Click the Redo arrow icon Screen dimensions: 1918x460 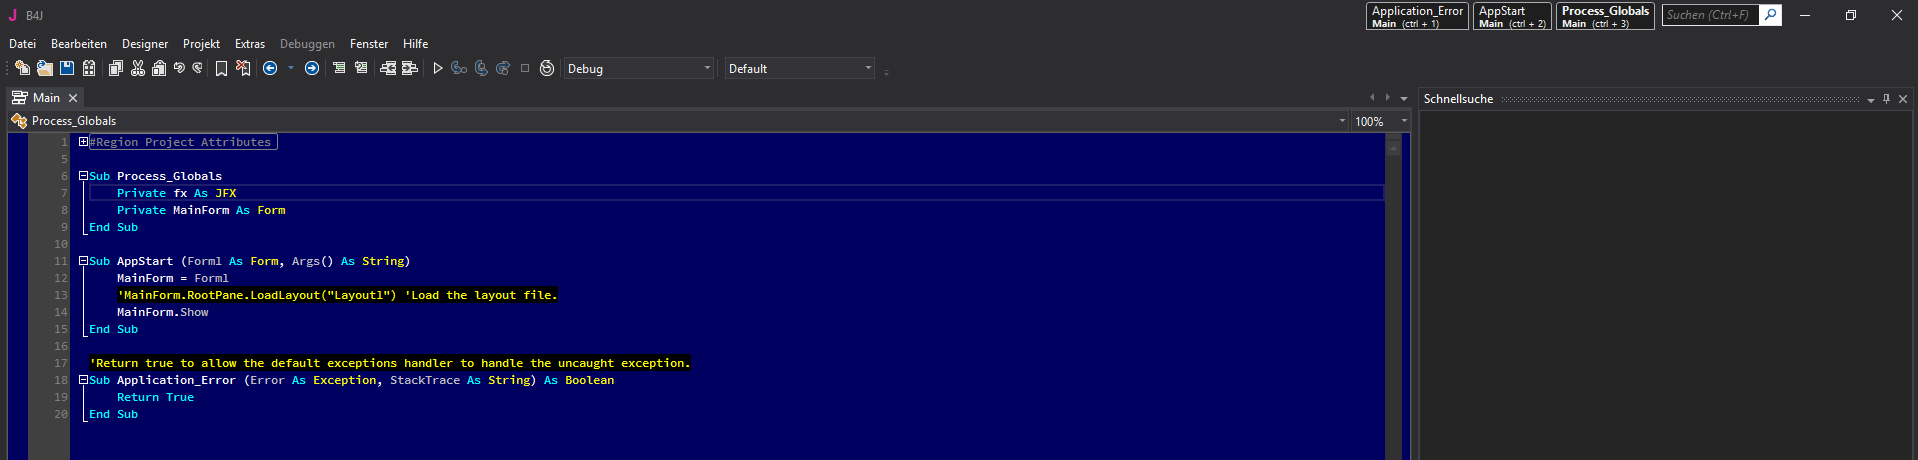click(197, 68)
